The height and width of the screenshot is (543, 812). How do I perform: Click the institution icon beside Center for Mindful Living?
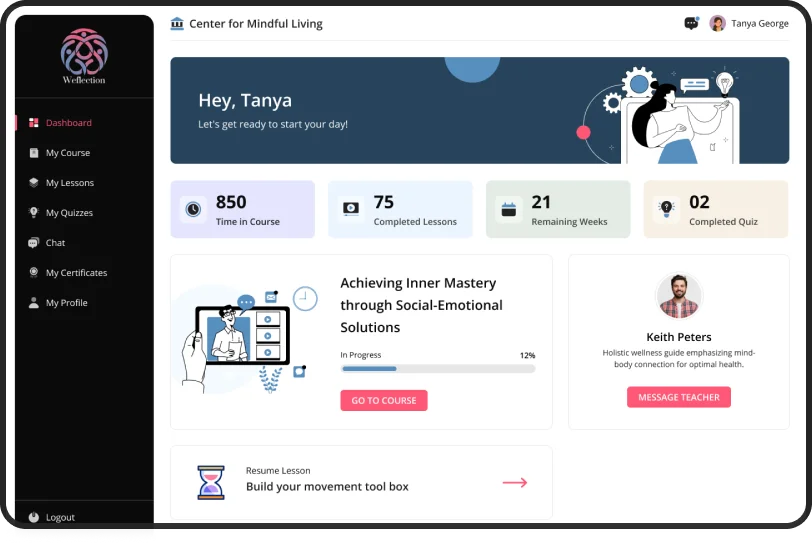pyautogui.click(x=177, y=24)
